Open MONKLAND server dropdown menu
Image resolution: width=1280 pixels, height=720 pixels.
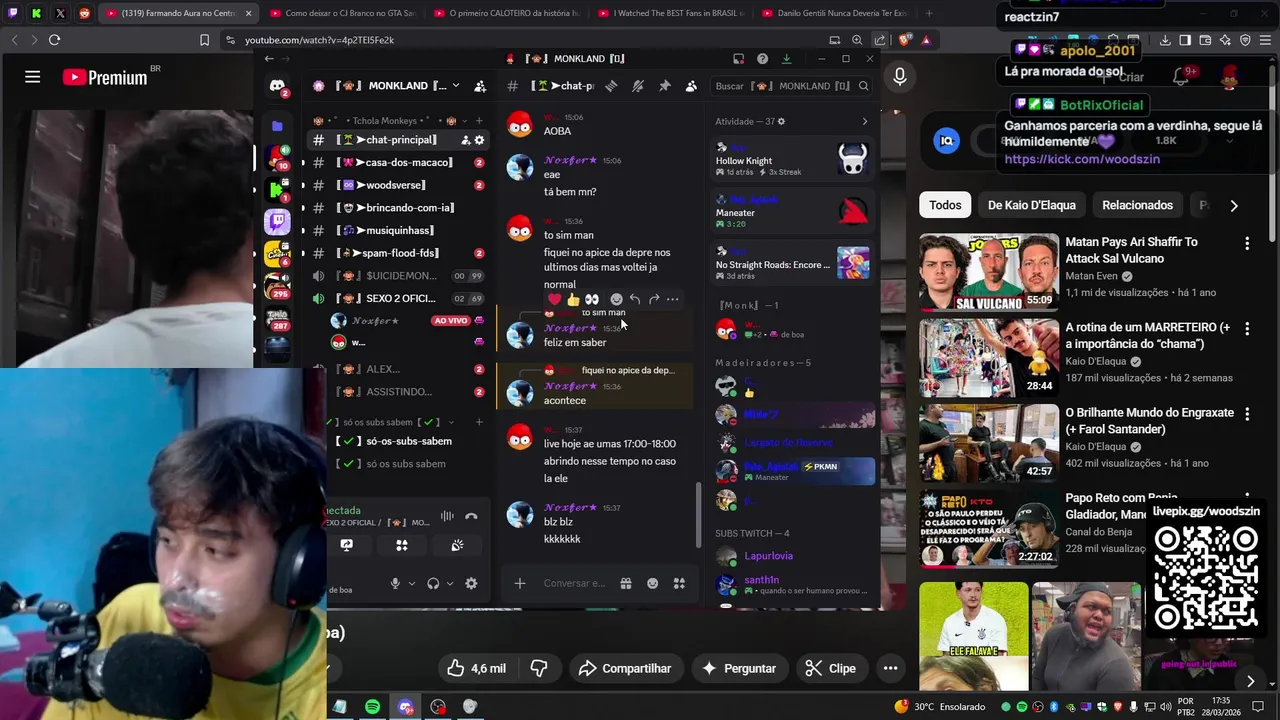[x=455, y=86]
